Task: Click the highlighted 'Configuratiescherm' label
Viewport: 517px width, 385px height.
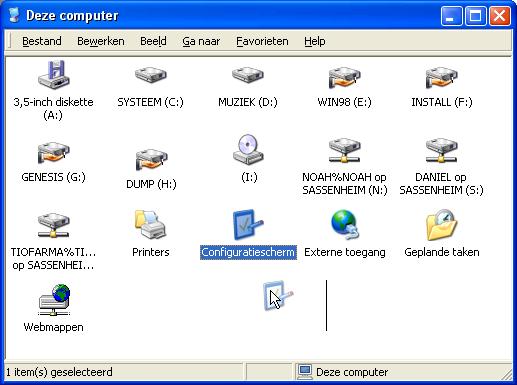Action: pyautogui.click(x=248, y=252)
